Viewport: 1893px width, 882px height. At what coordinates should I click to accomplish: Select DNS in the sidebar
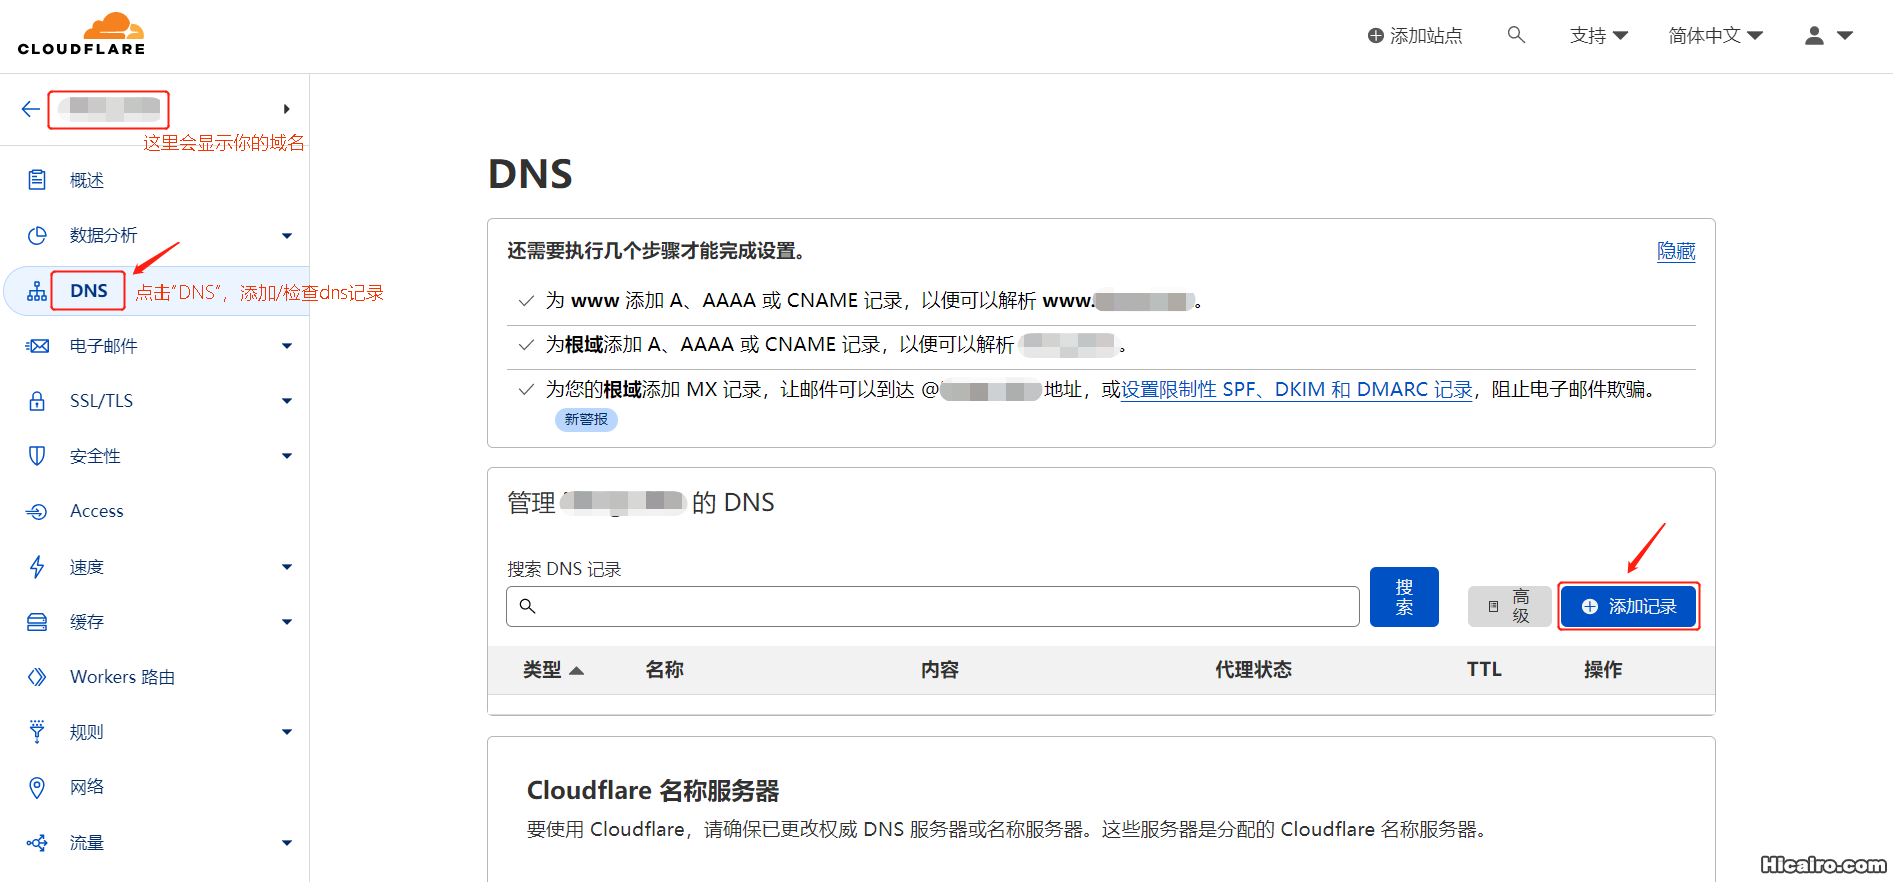89,291
